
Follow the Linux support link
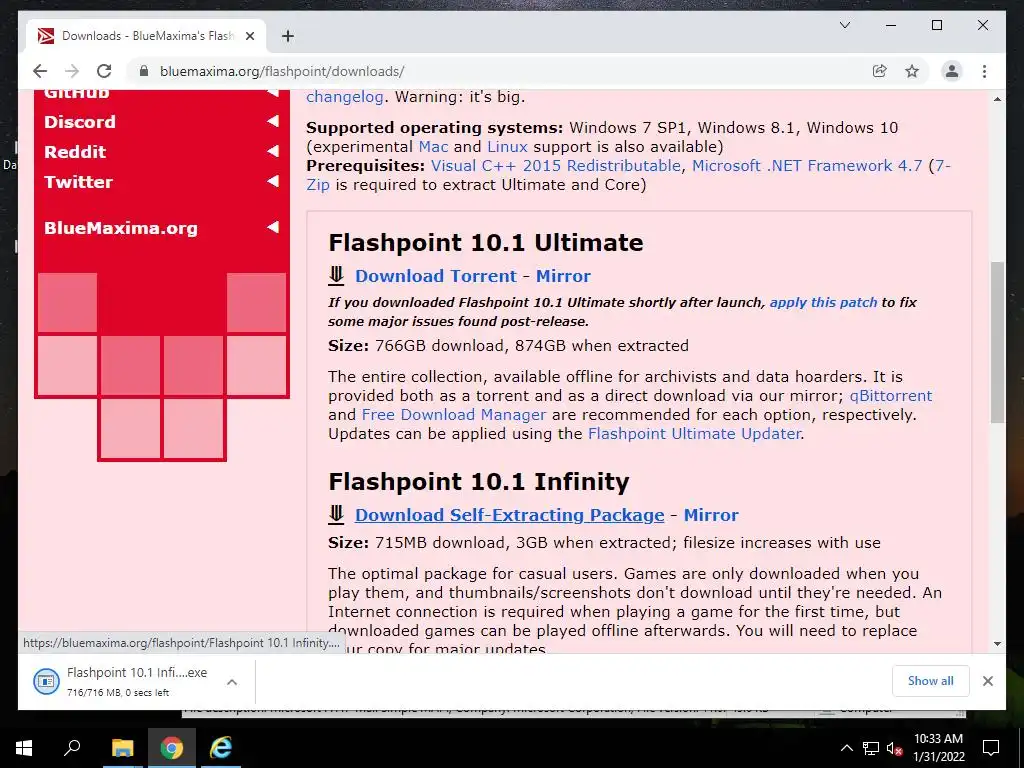pos(507,146)
